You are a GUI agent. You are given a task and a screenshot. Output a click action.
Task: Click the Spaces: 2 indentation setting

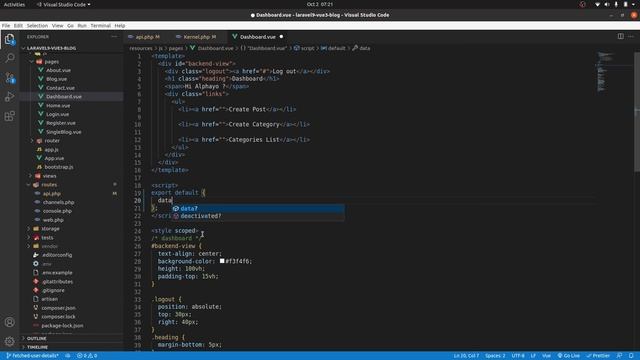pyautogui.click(x=495, y=356)
